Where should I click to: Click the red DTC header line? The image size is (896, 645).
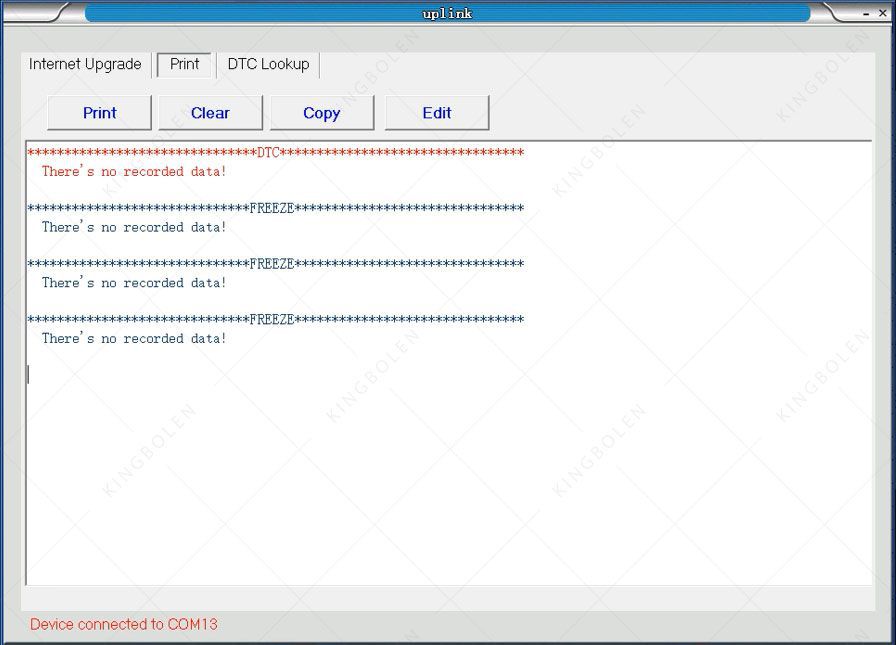pos(275,153)
